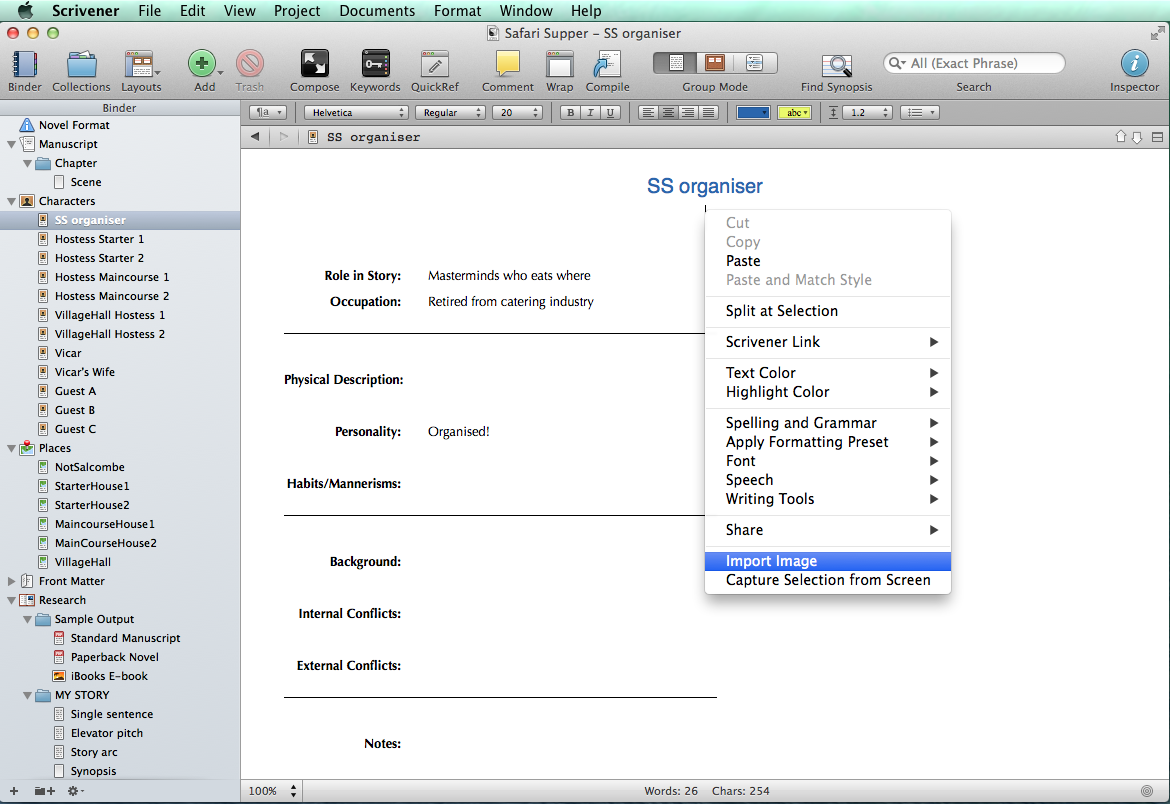
Task: Open the font family Helvetica dropdown
Action: point(356,113)
